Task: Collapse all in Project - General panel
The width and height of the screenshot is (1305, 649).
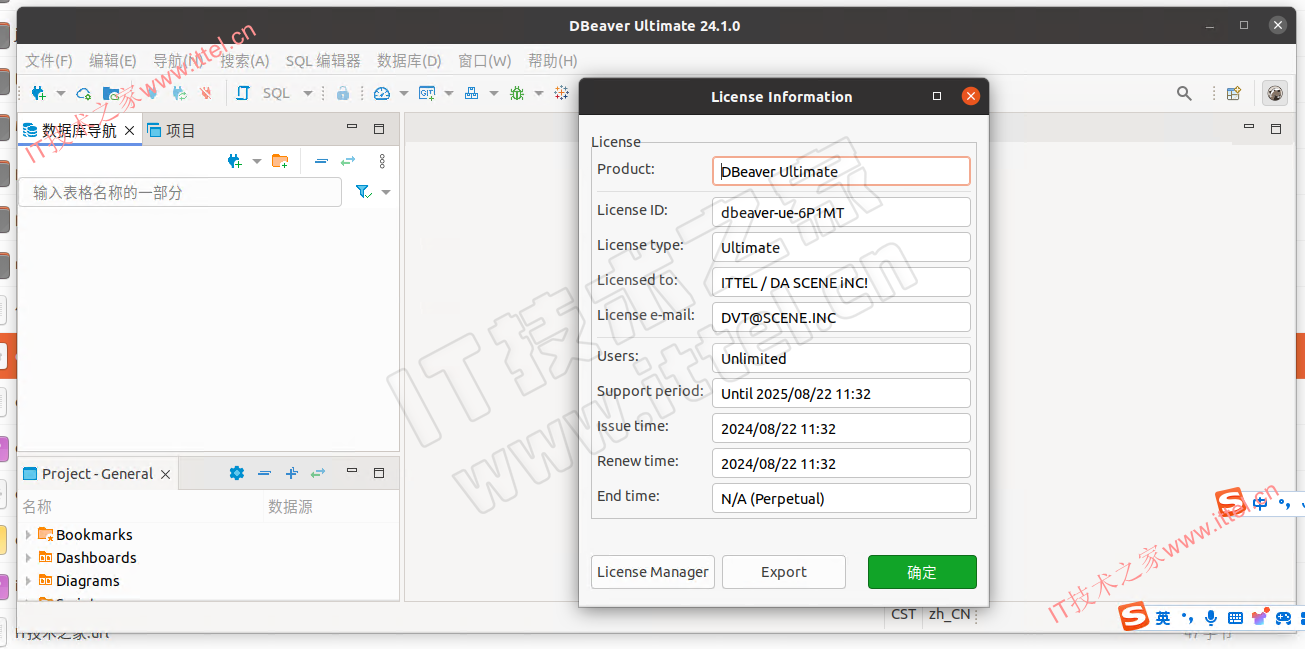Action: 264,473
